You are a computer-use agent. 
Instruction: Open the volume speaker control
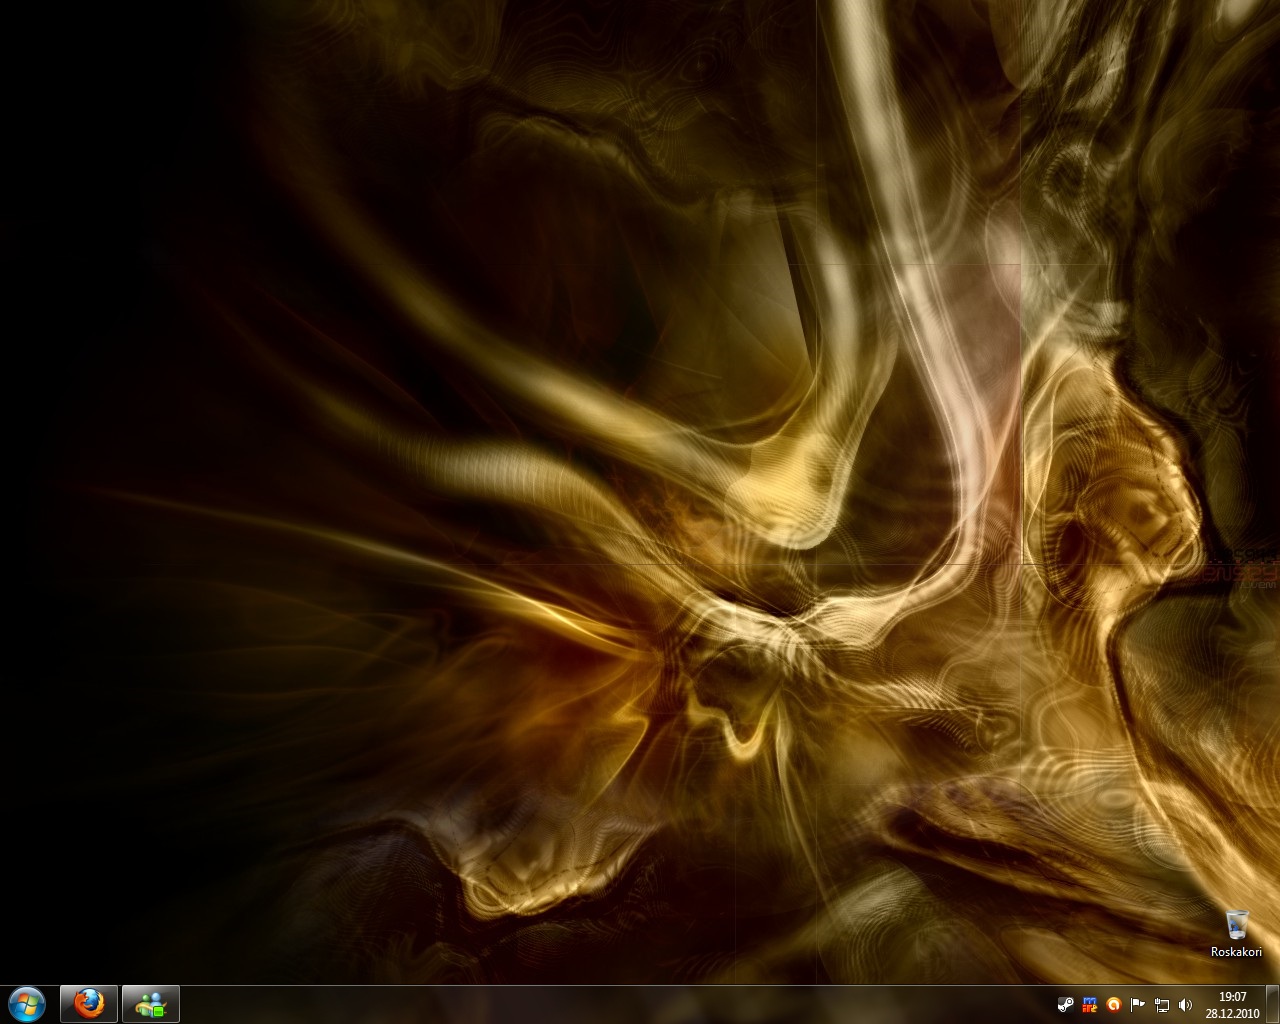pyautogui.click(x=1185, y=1004)
